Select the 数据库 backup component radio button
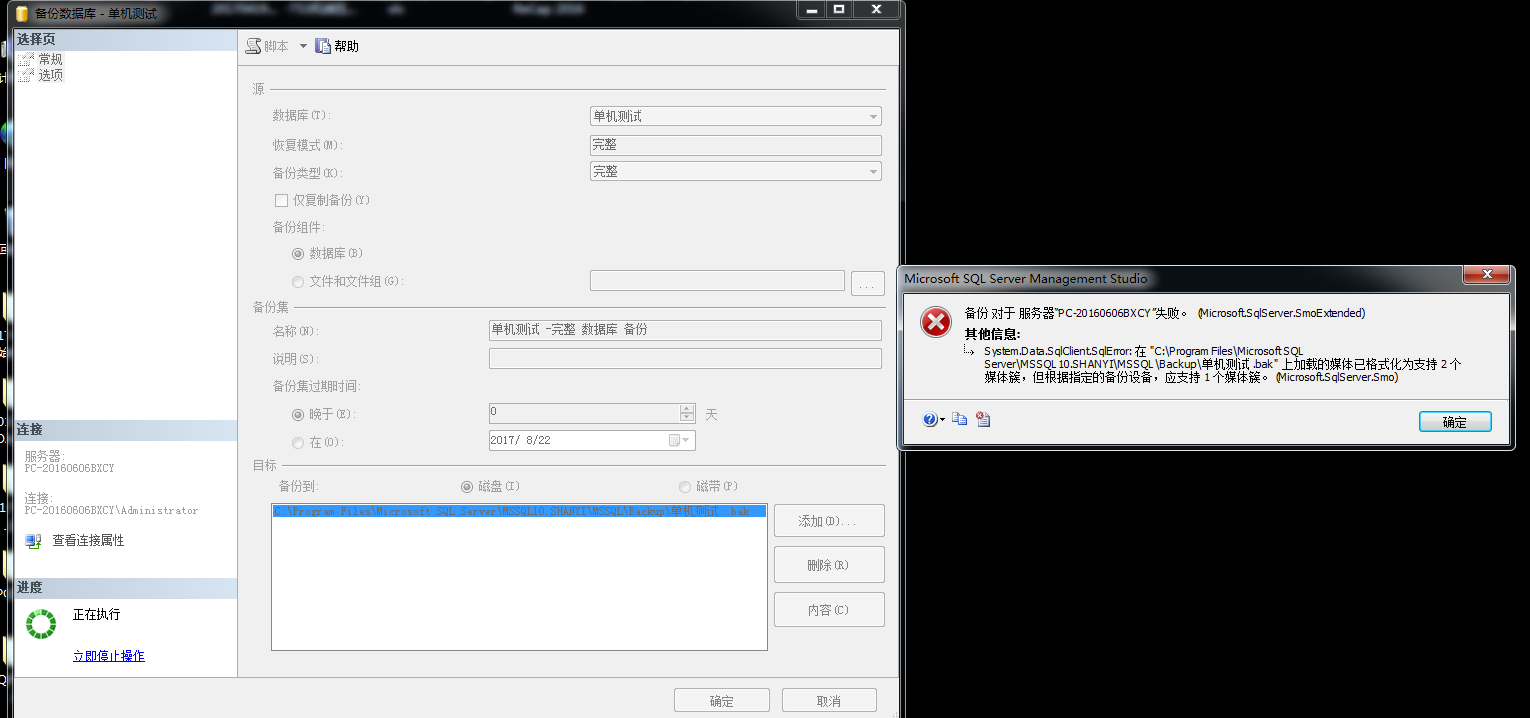This screenshot has height=718, width=1530. [298, 254]
